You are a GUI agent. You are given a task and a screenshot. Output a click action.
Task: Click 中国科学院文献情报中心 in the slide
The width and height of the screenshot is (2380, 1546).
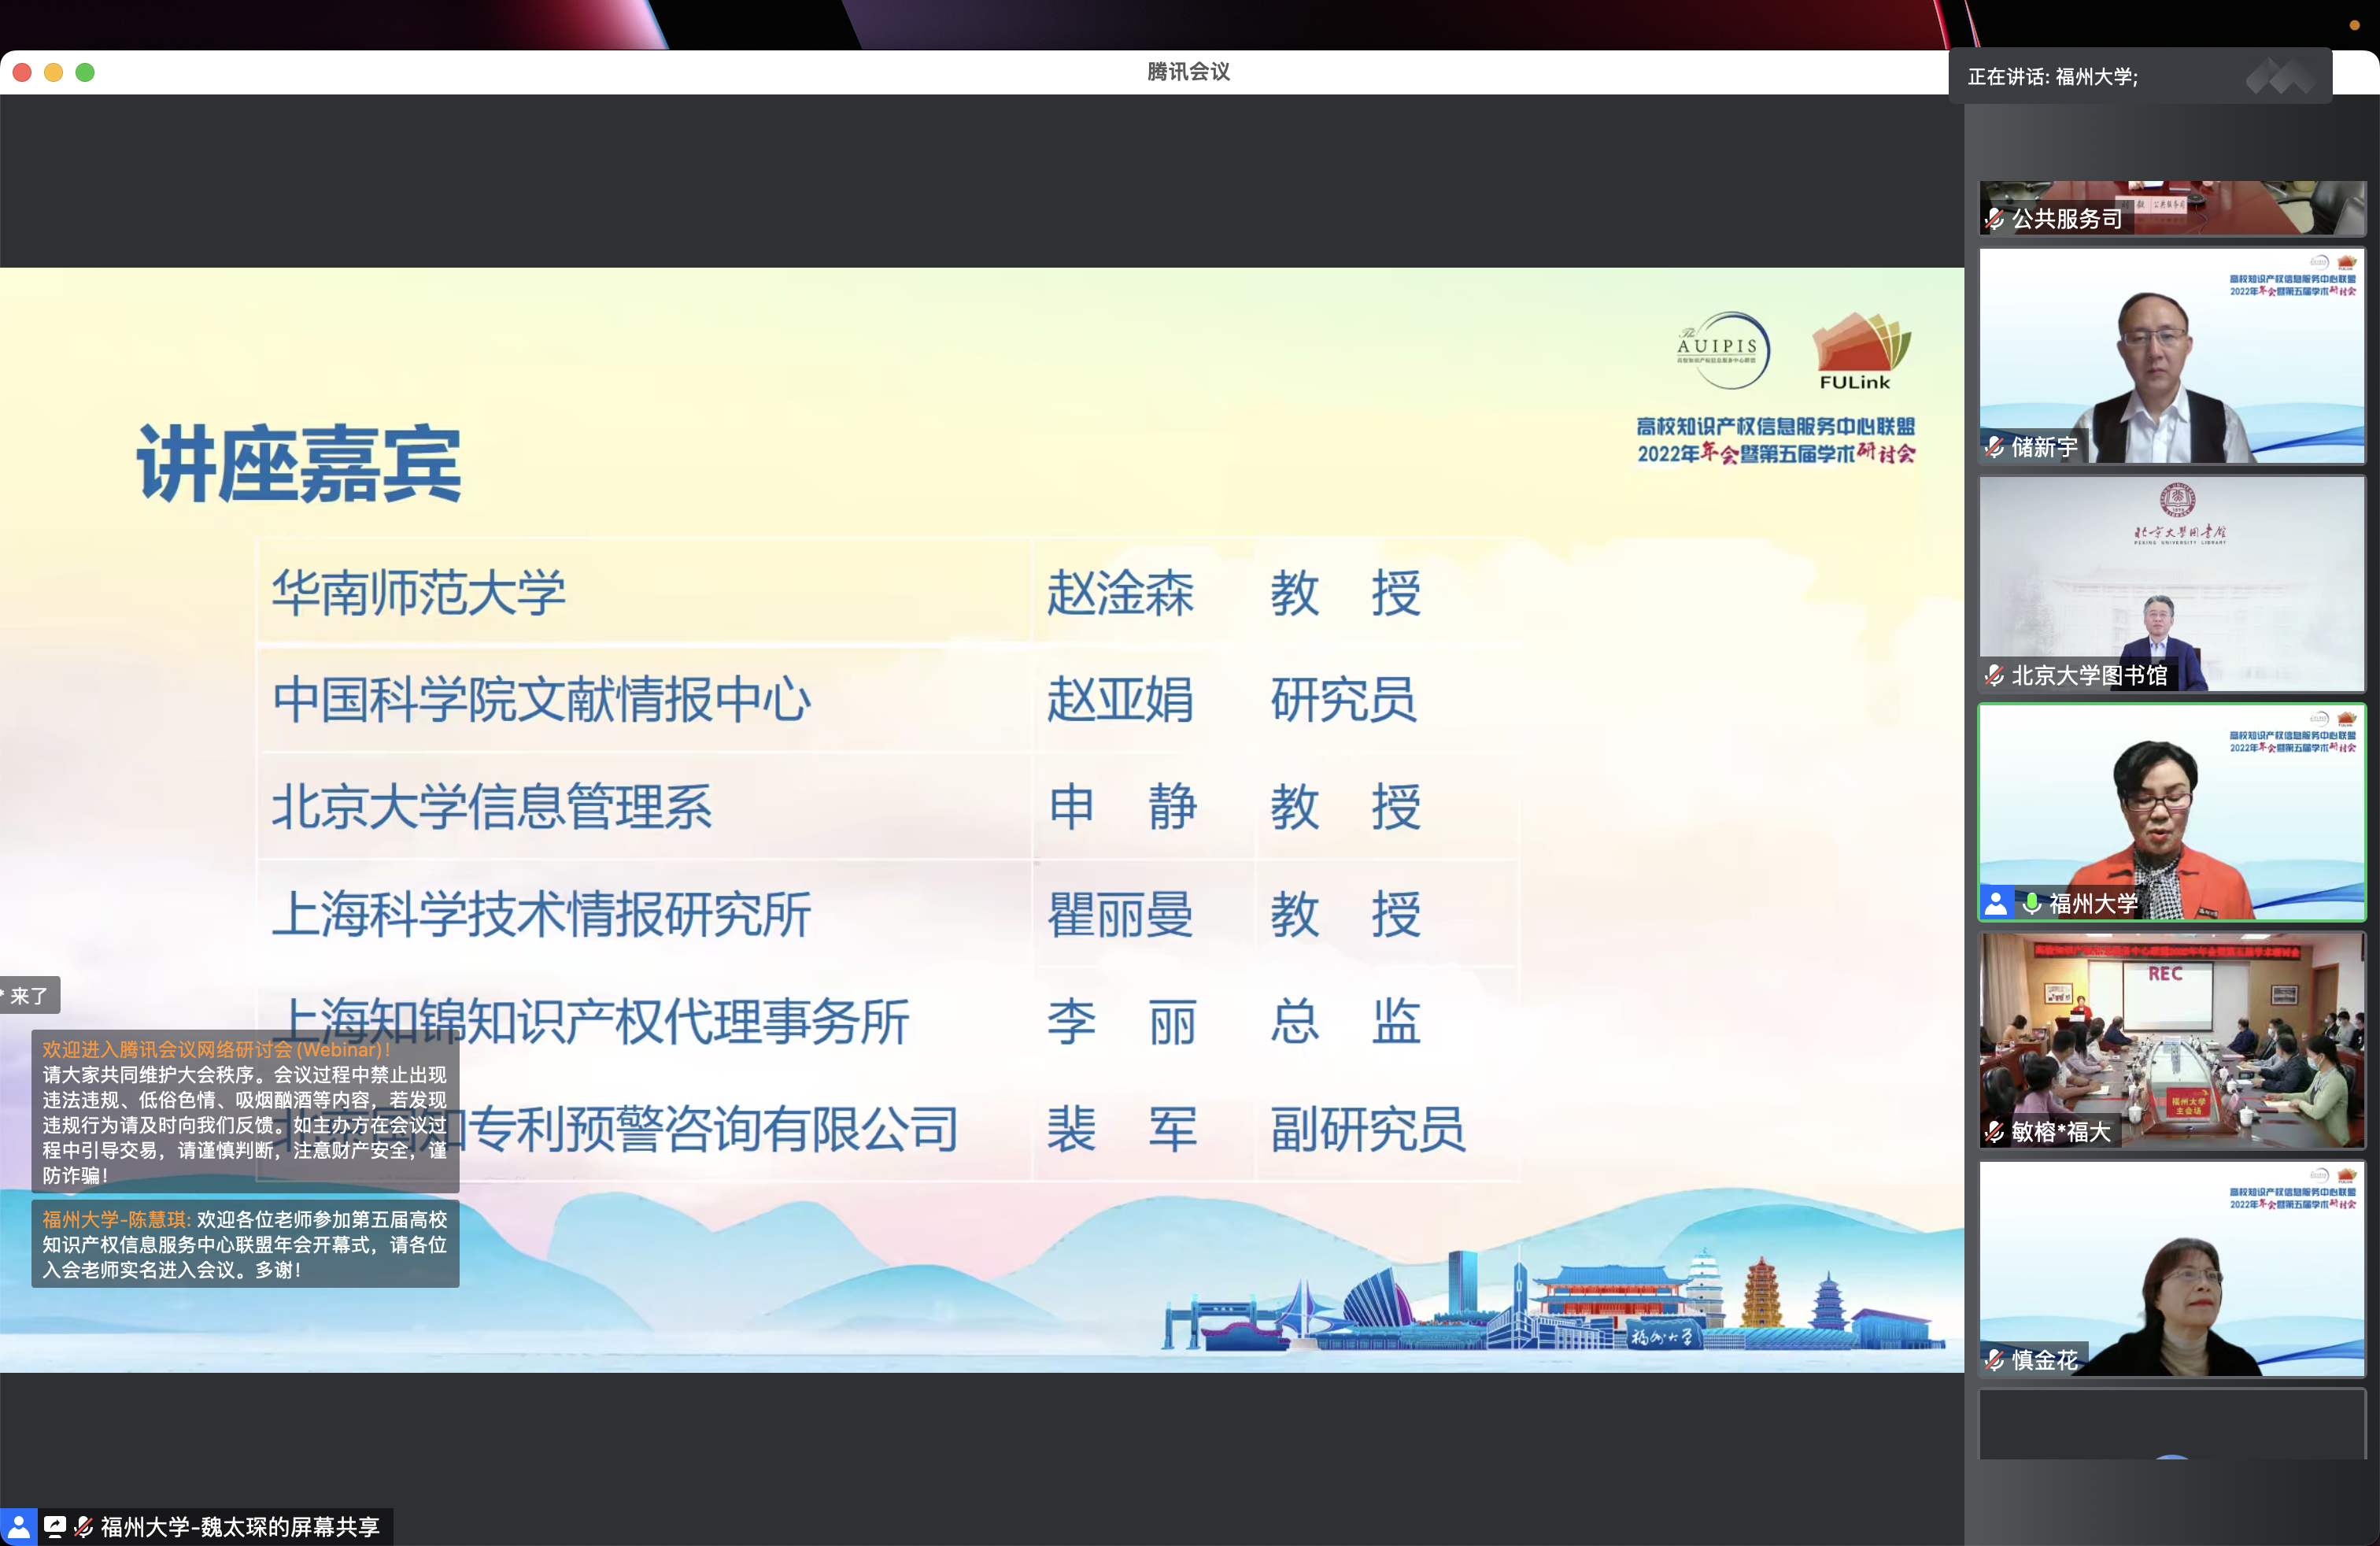click(542, 700)
